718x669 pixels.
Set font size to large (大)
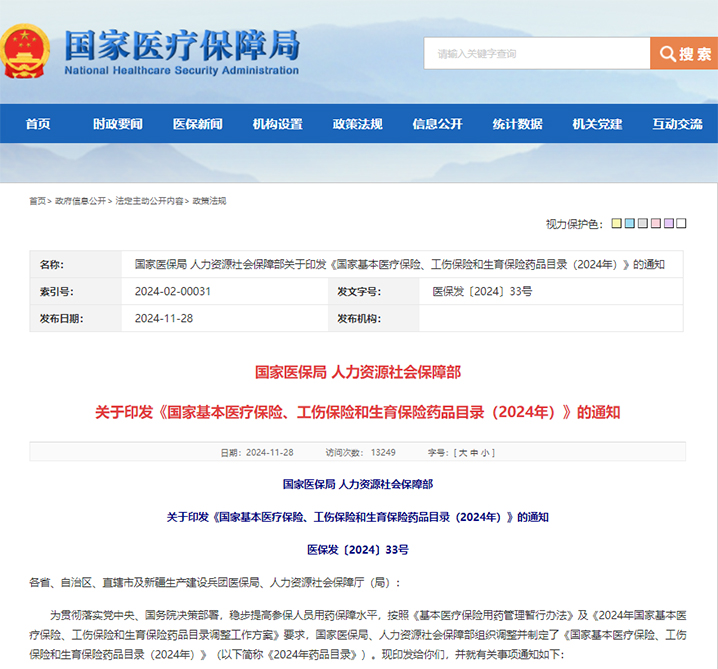(x=462, y=453)
